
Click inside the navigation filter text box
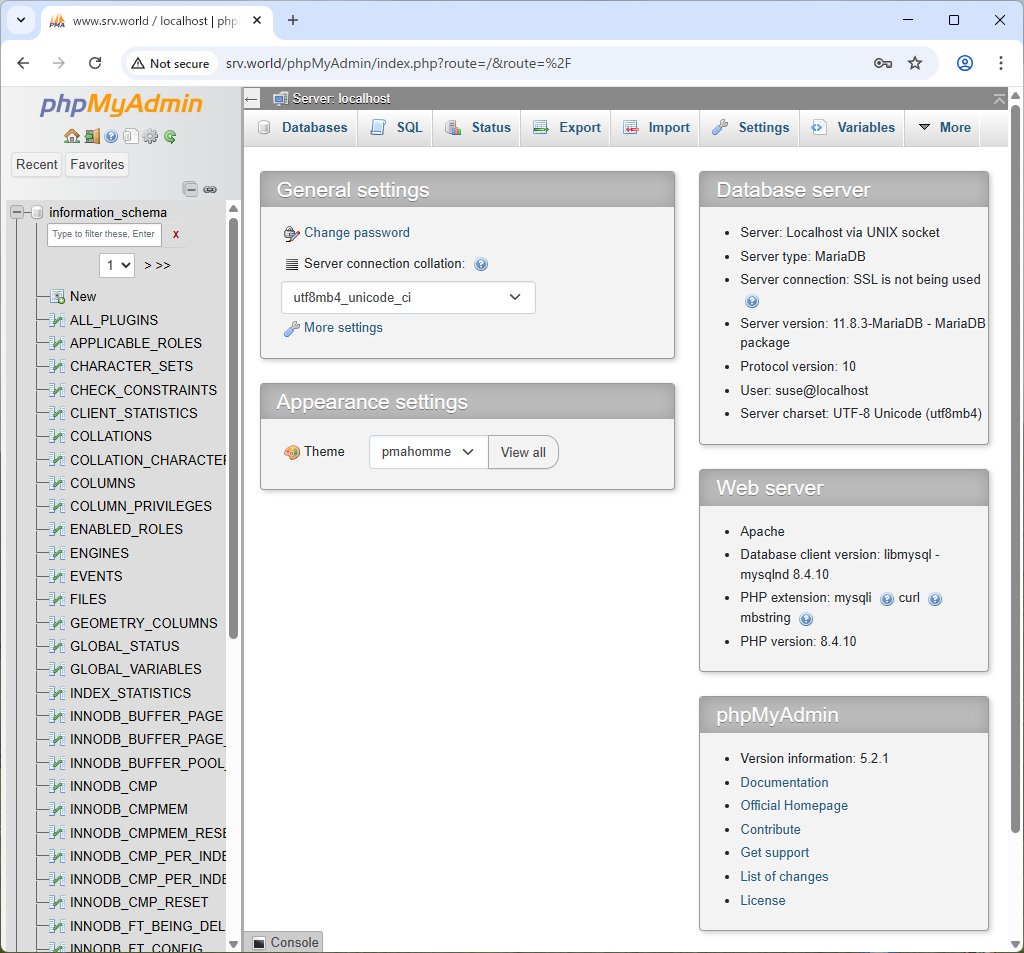point(104,234)
